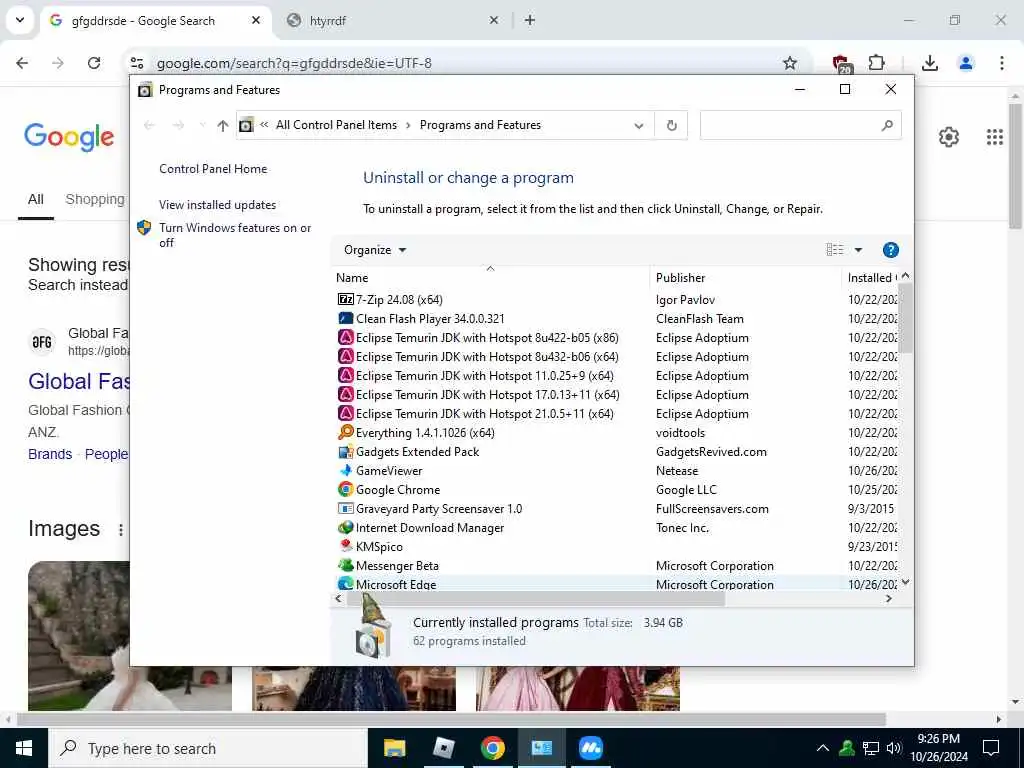This screenshot has height=768, width=1024.
Task: Go up one level in Control Panel
Action: coord(223,125)
